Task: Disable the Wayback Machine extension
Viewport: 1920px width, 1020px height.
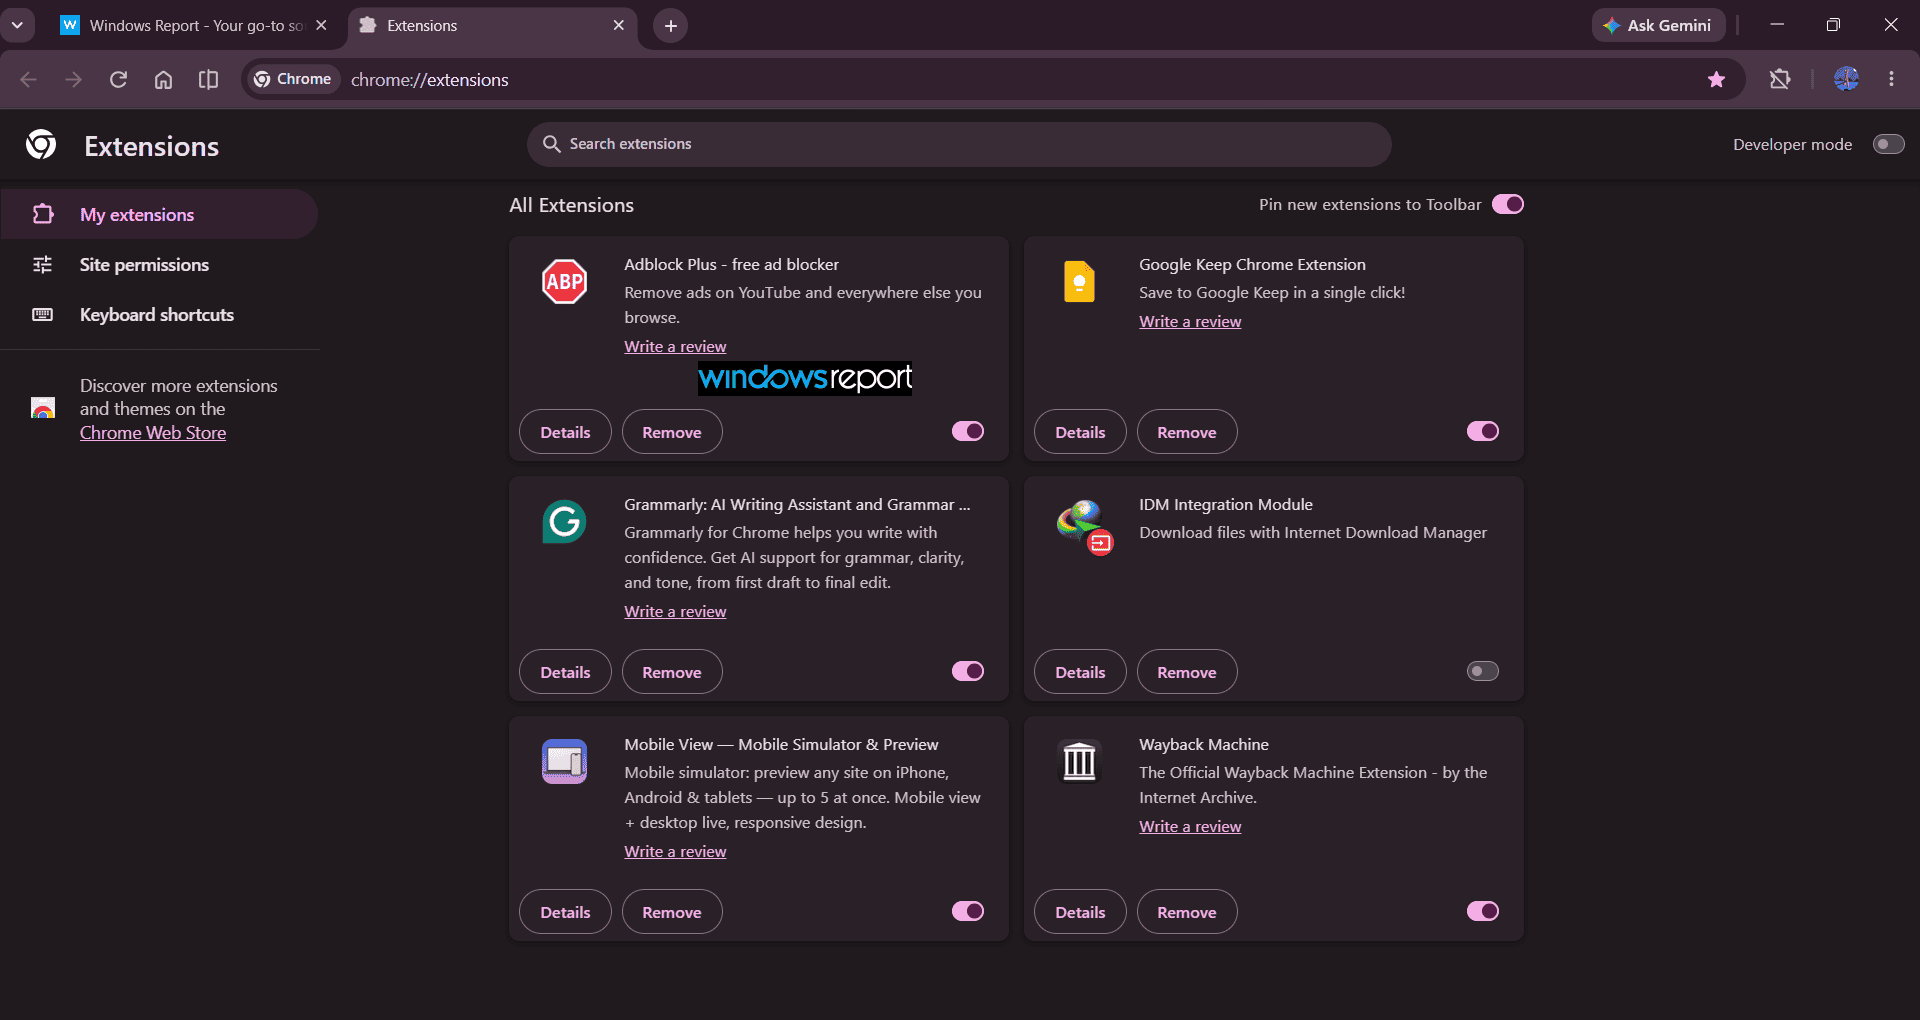Action: [1483, 911]
